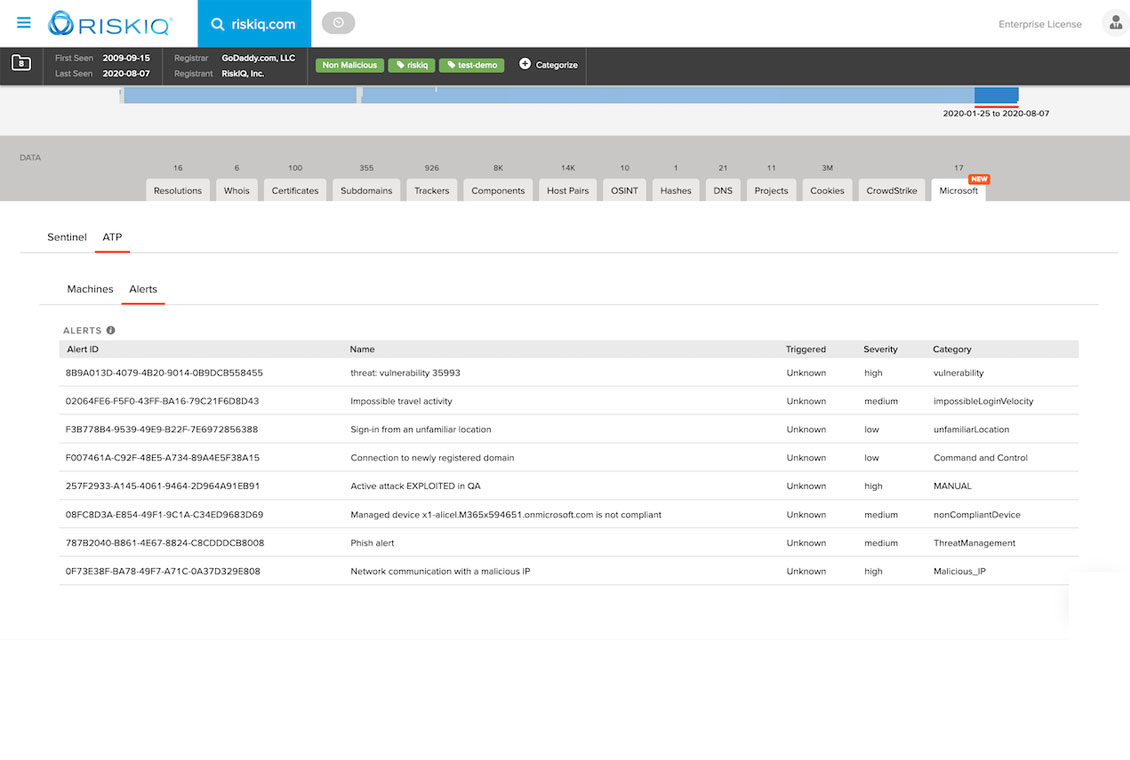Image resolution: width=1130 pixels, height=760 pixels.
Task: Open the DNS data tab
Action: click(723, 190)
